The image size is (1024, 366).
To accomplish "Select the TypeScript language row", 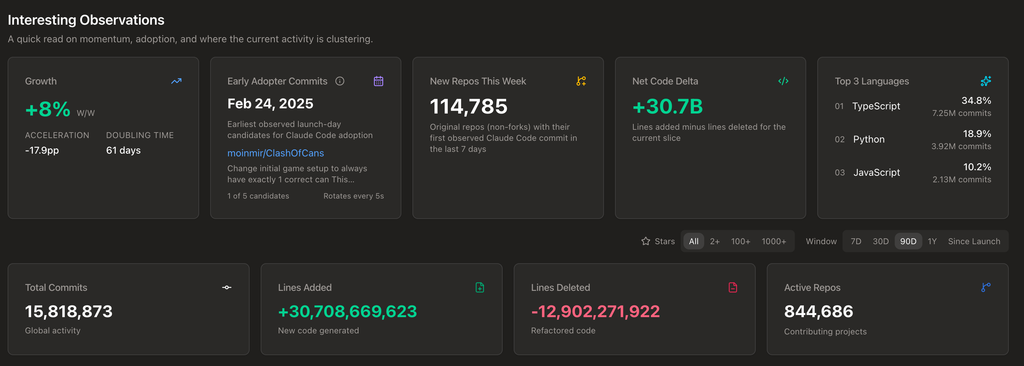I will (913, 107).
